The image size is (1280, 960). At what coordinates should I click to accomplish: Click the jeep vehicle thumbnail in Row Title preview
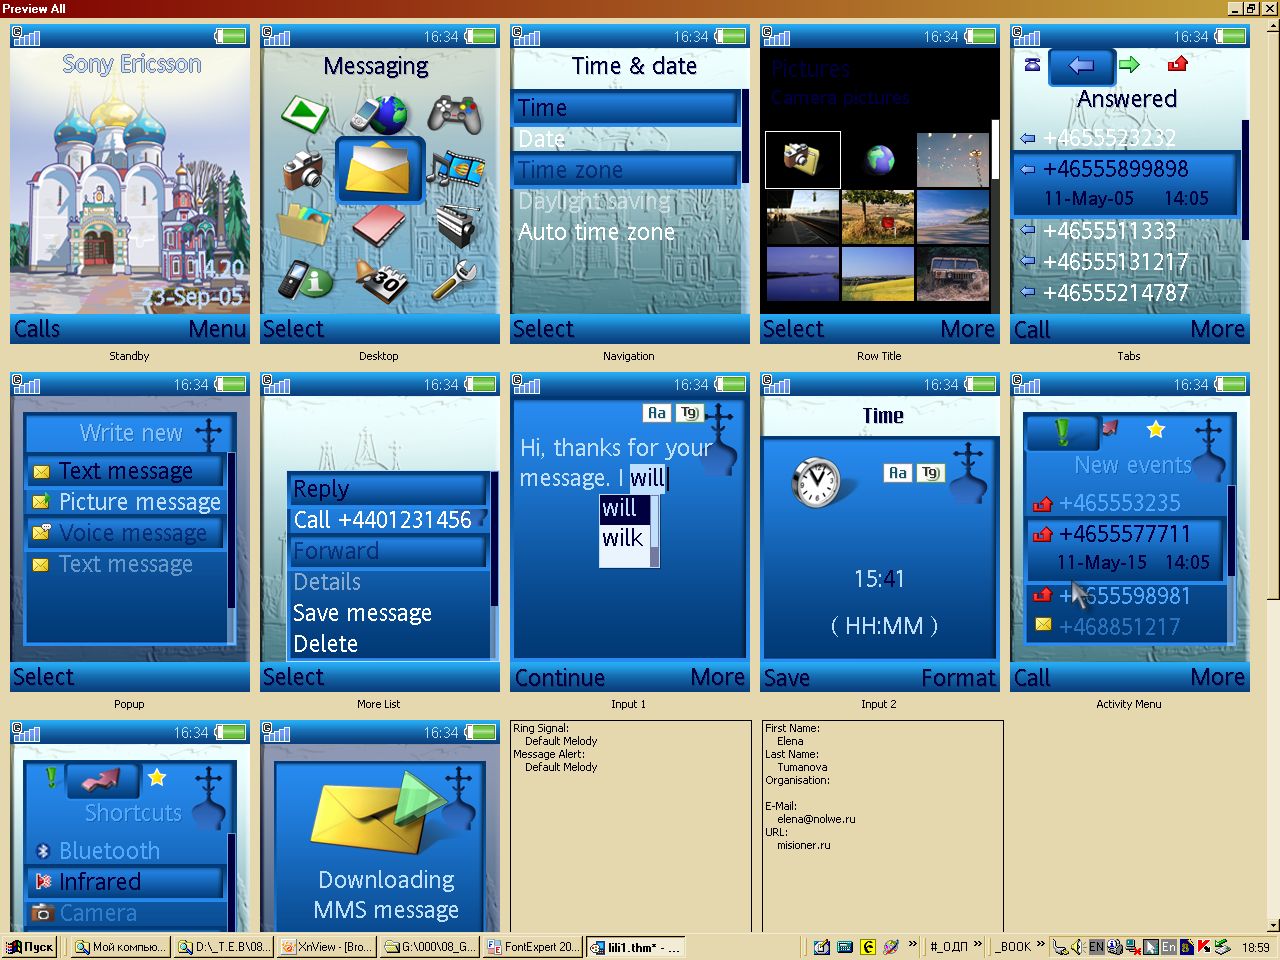(953, 273)
